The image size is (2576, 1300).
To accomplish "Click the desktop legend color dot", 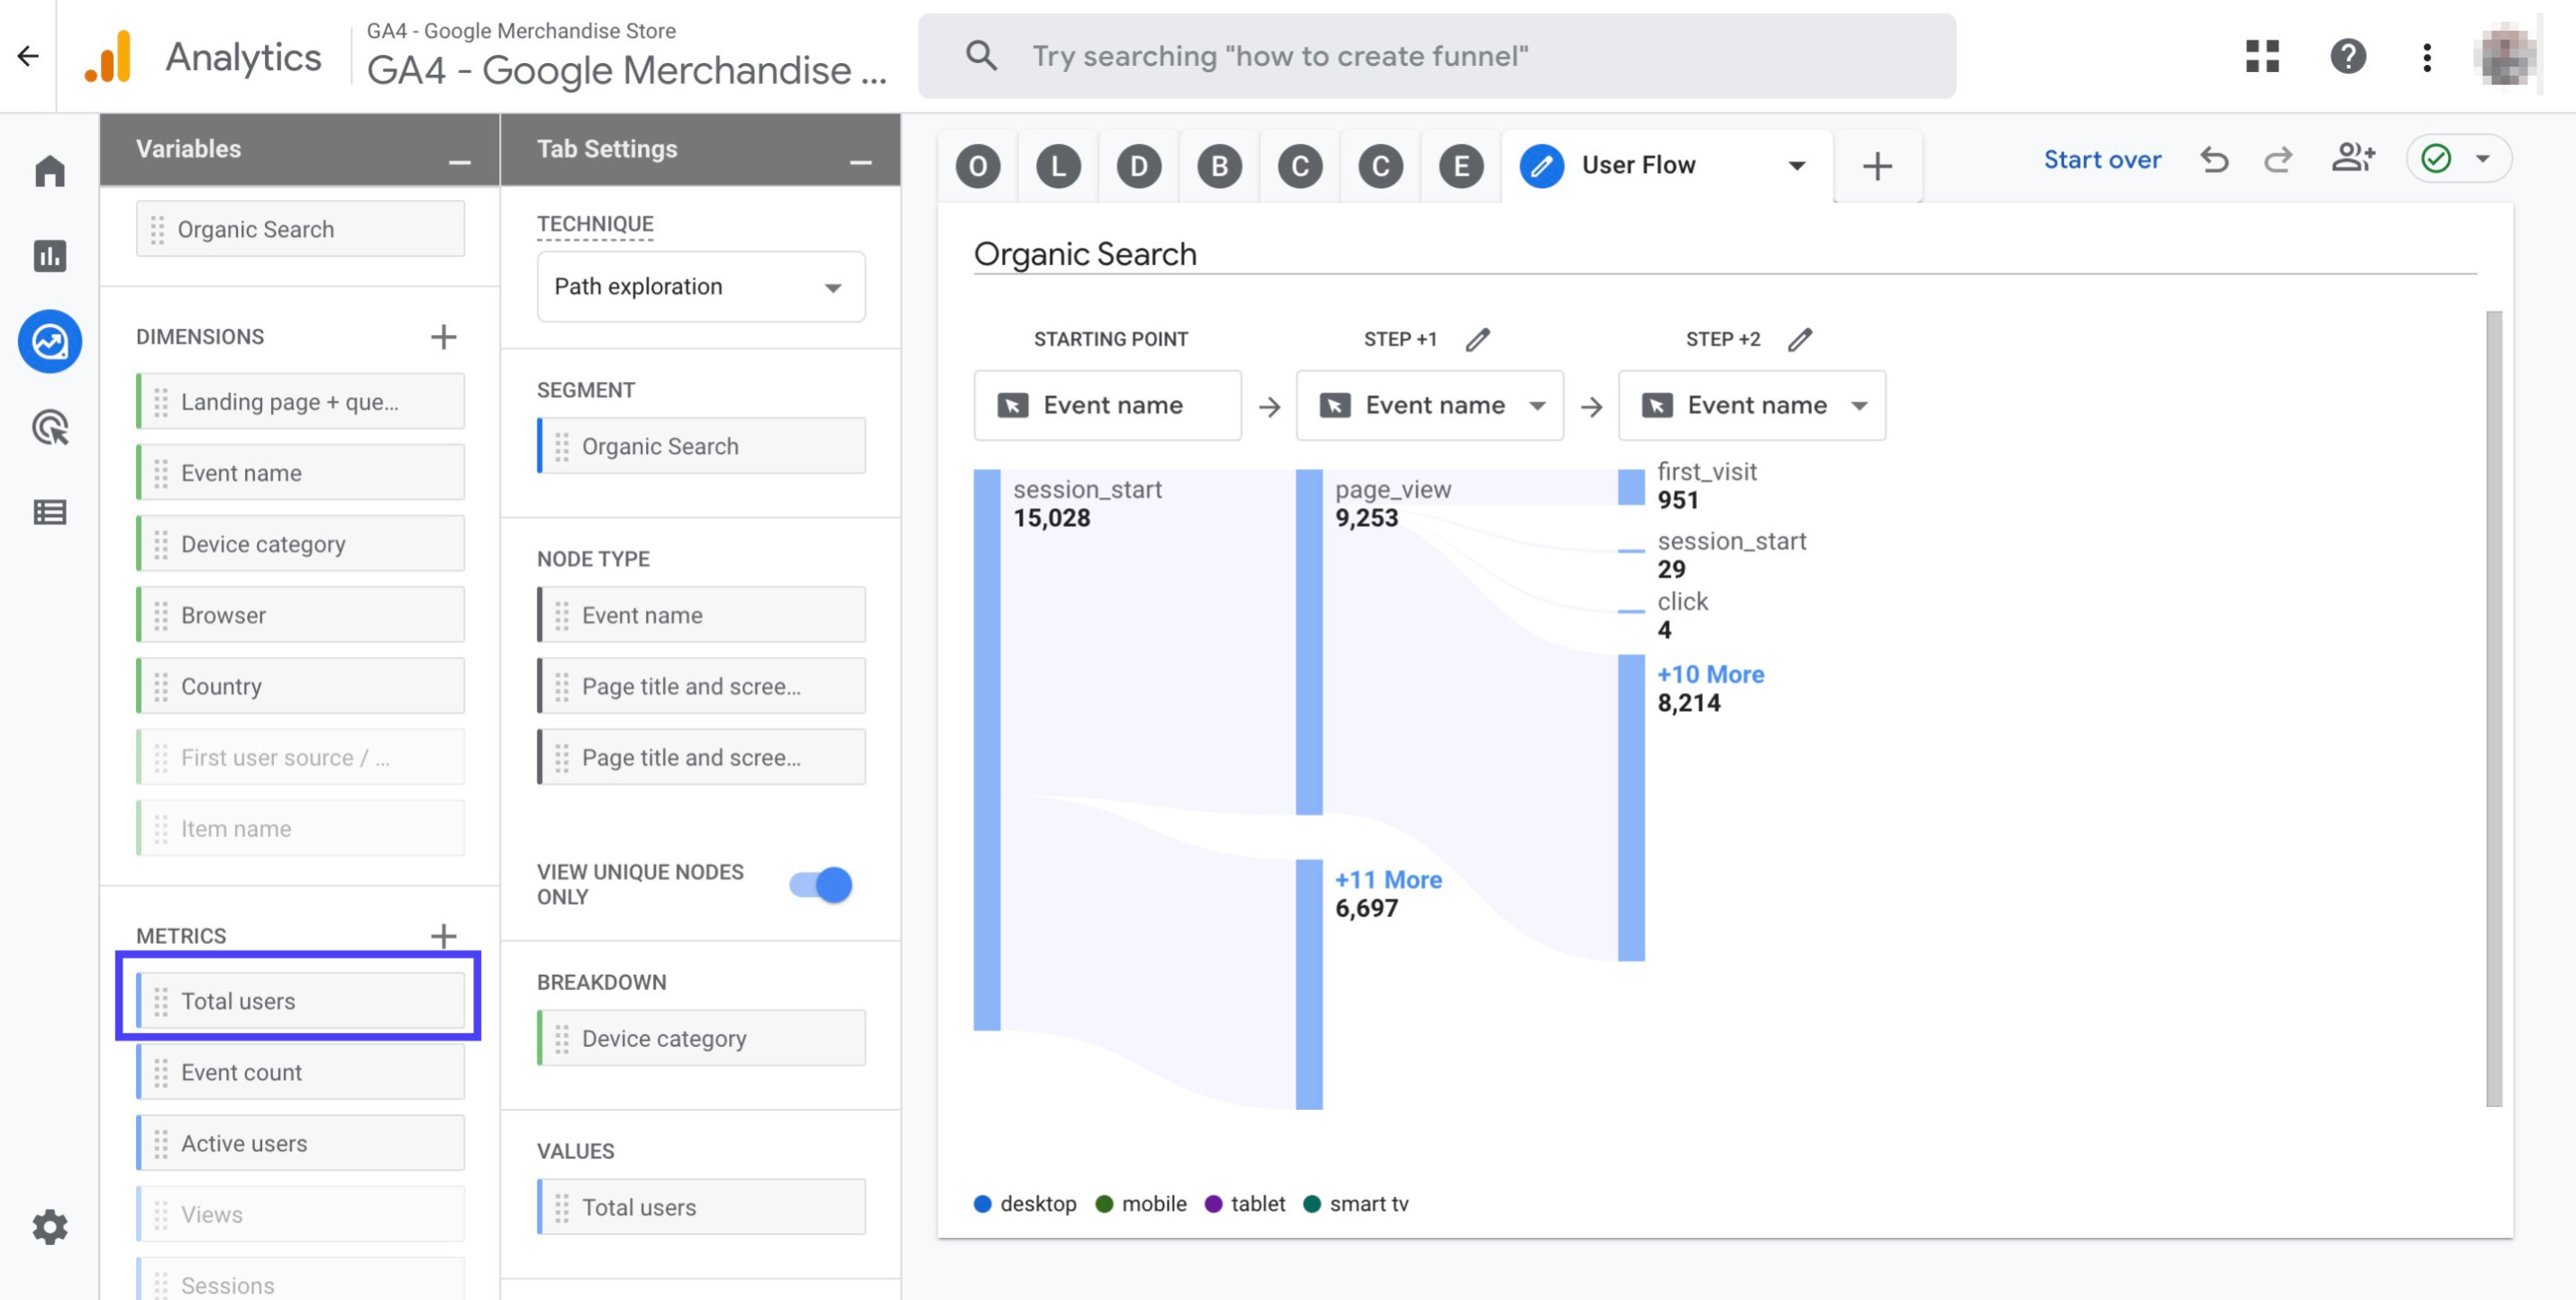I will point(982,1203).
